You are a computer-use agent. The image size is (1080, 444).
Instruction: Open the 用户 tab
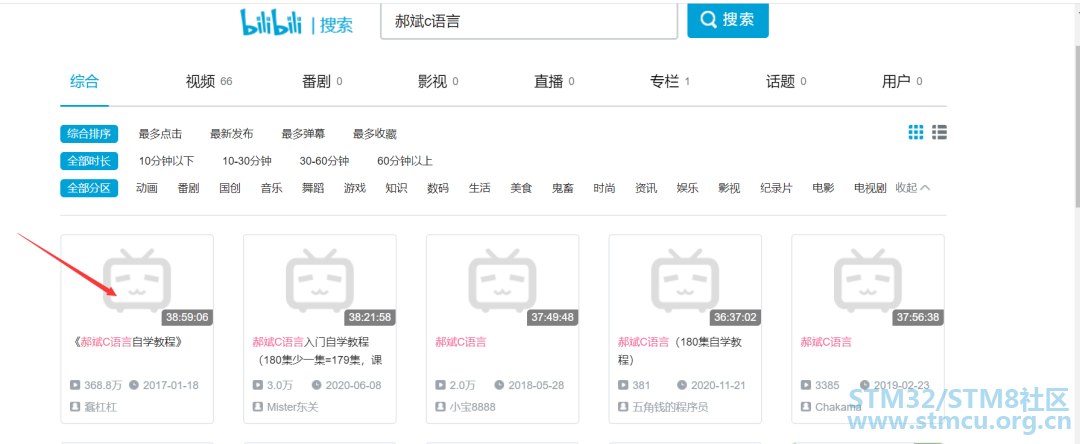tap(902, 82)
